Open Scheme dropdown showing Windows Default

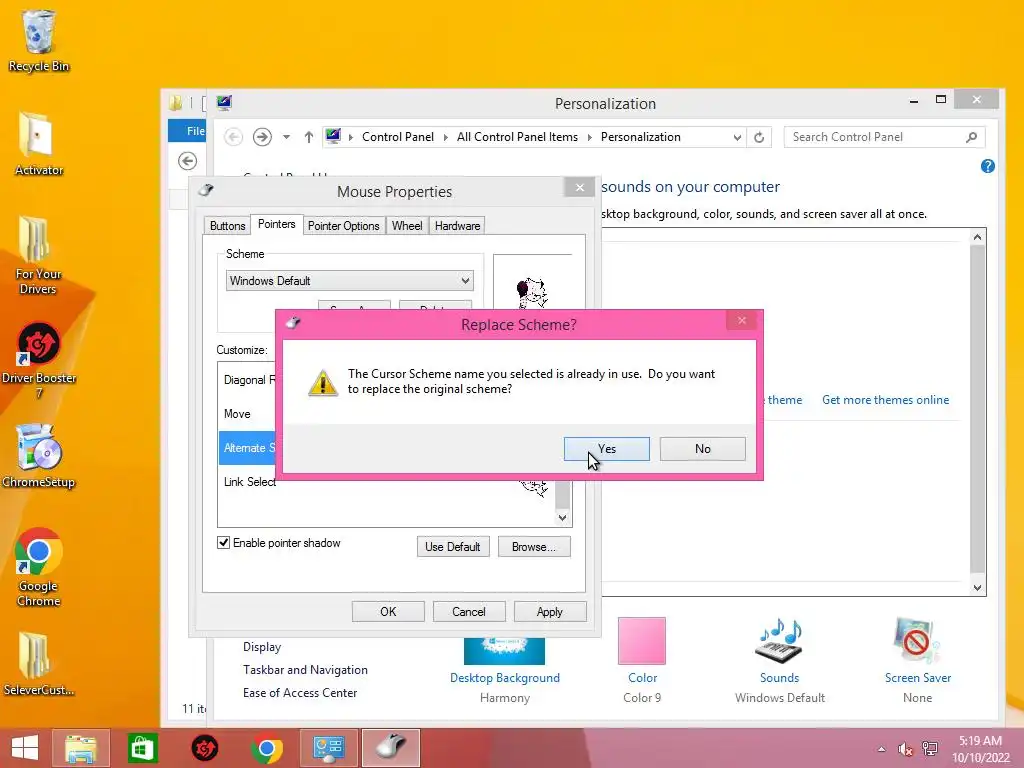[x=349, y=281]
